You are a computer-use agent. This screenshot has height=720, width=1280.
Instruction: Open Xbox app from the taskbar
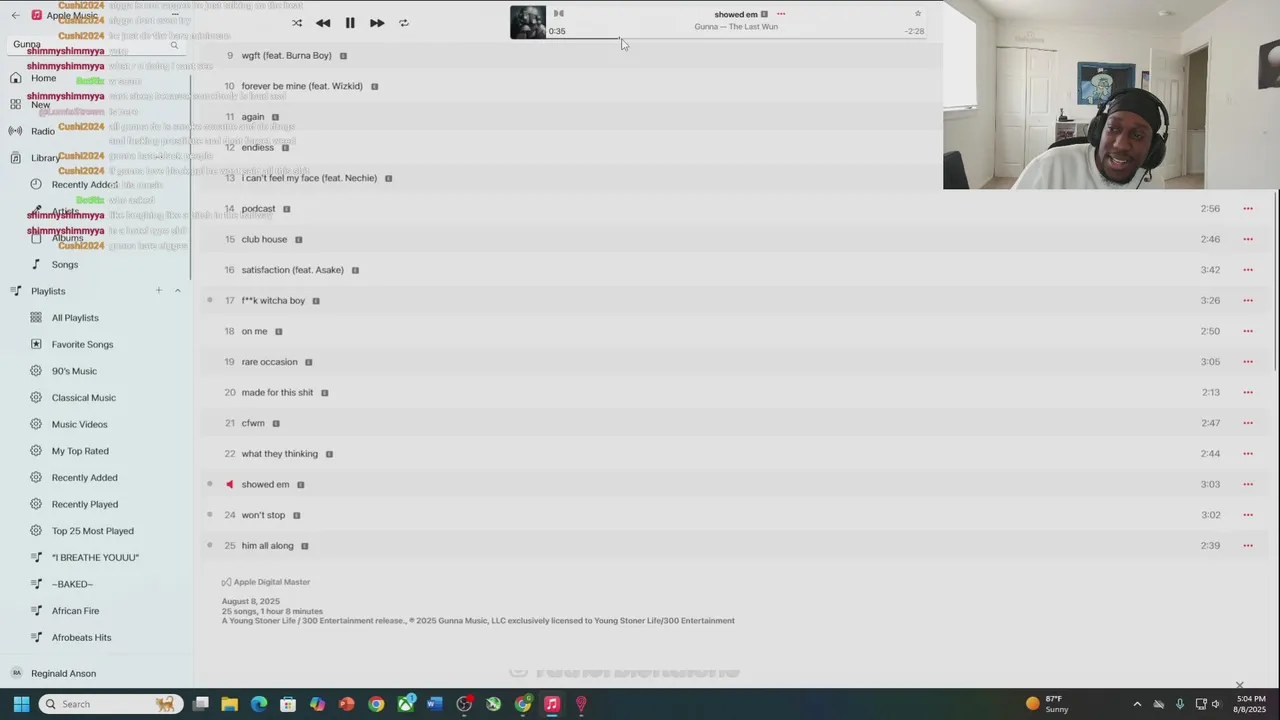[x=405, y=704]
